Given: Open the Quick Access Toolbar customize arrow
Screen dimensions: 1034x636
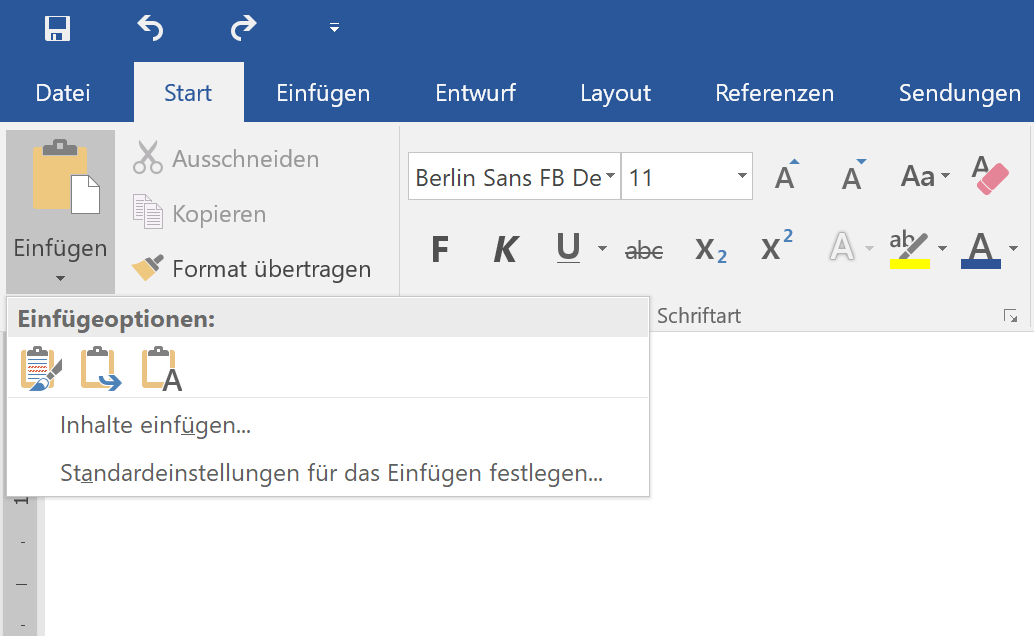Looking at the screenshot, I should [x=334, y=28].
